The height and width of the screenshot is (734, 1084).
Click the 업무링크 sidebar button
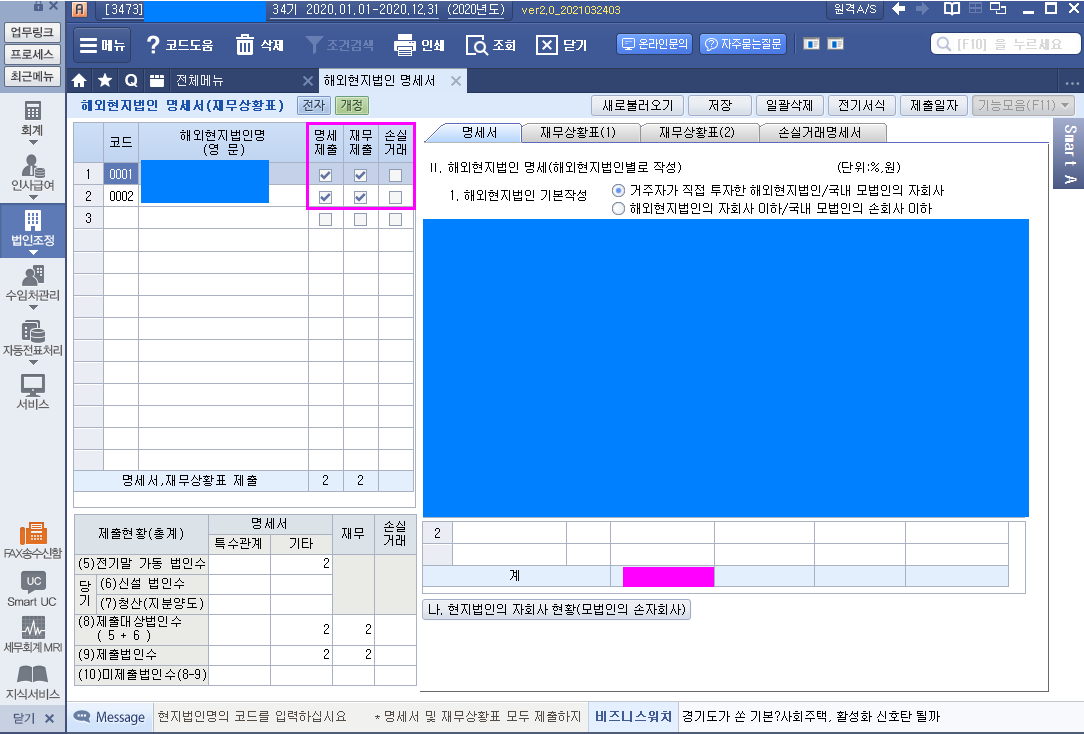tap(32, 32)
